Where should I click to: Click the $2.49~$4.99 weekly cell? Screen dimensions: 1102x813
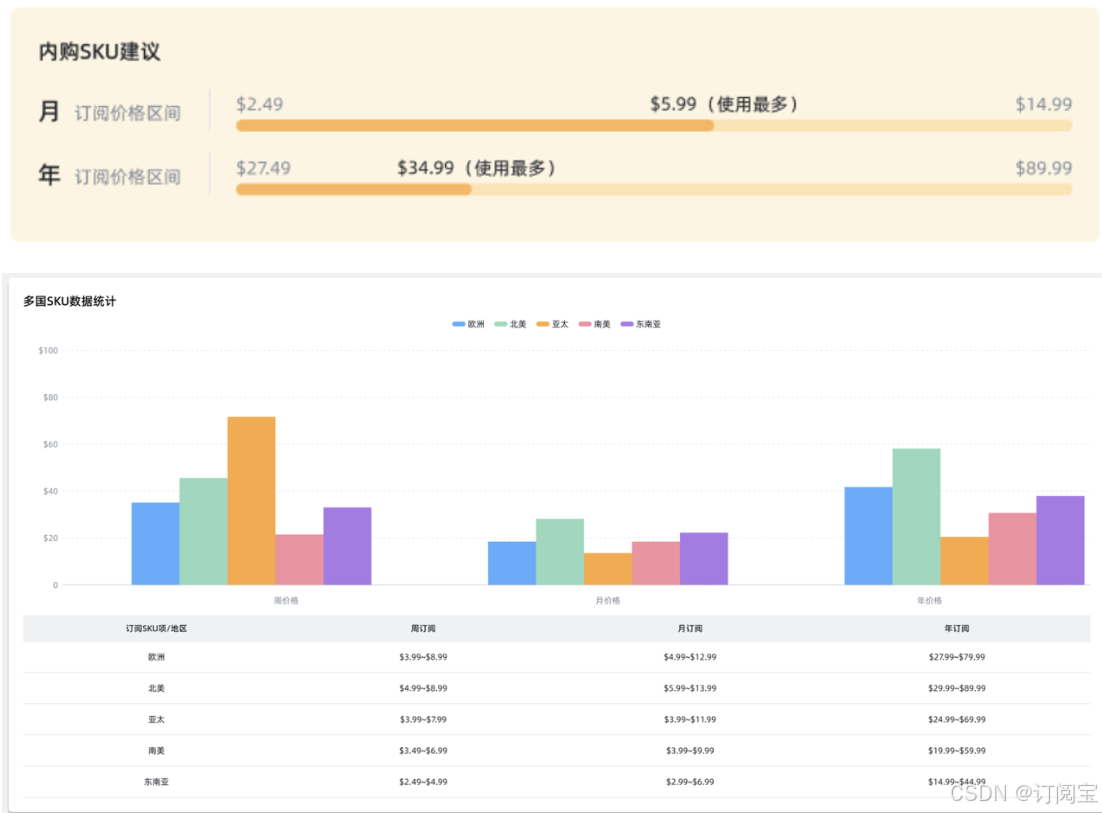point(423,781)
